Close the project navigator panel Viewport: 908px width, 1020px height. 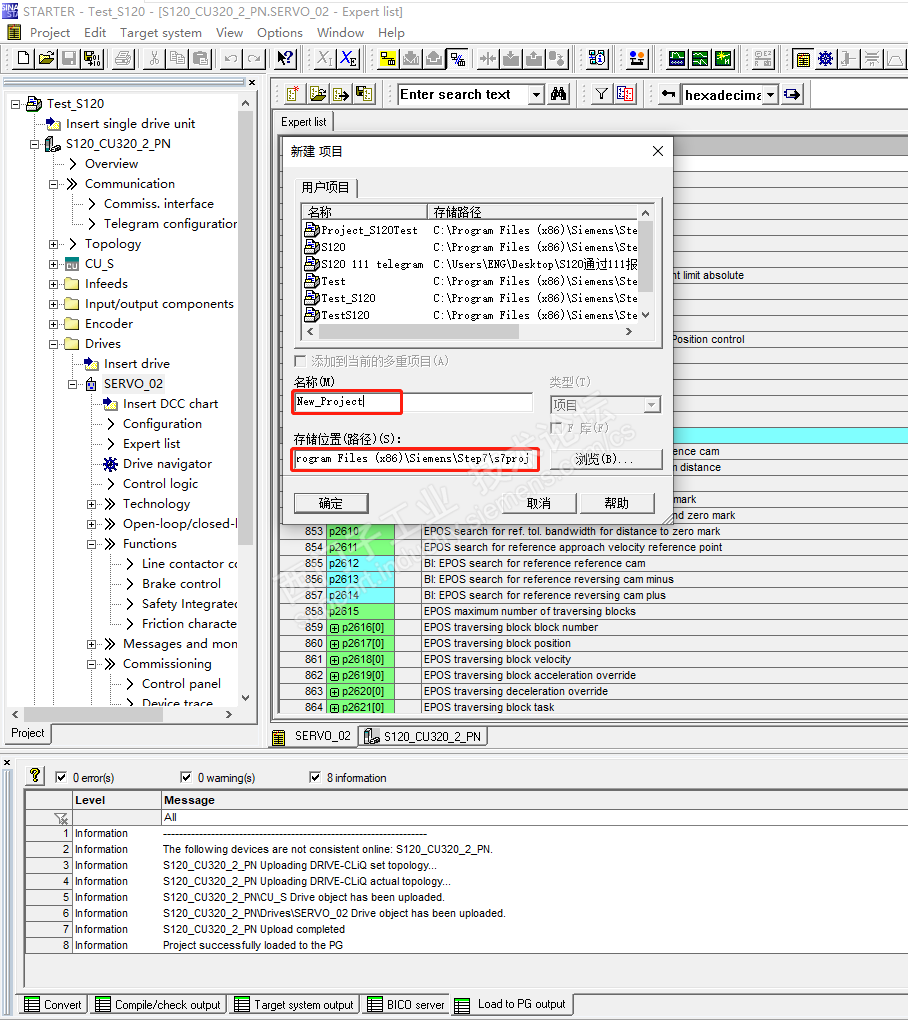click(252, 83)
